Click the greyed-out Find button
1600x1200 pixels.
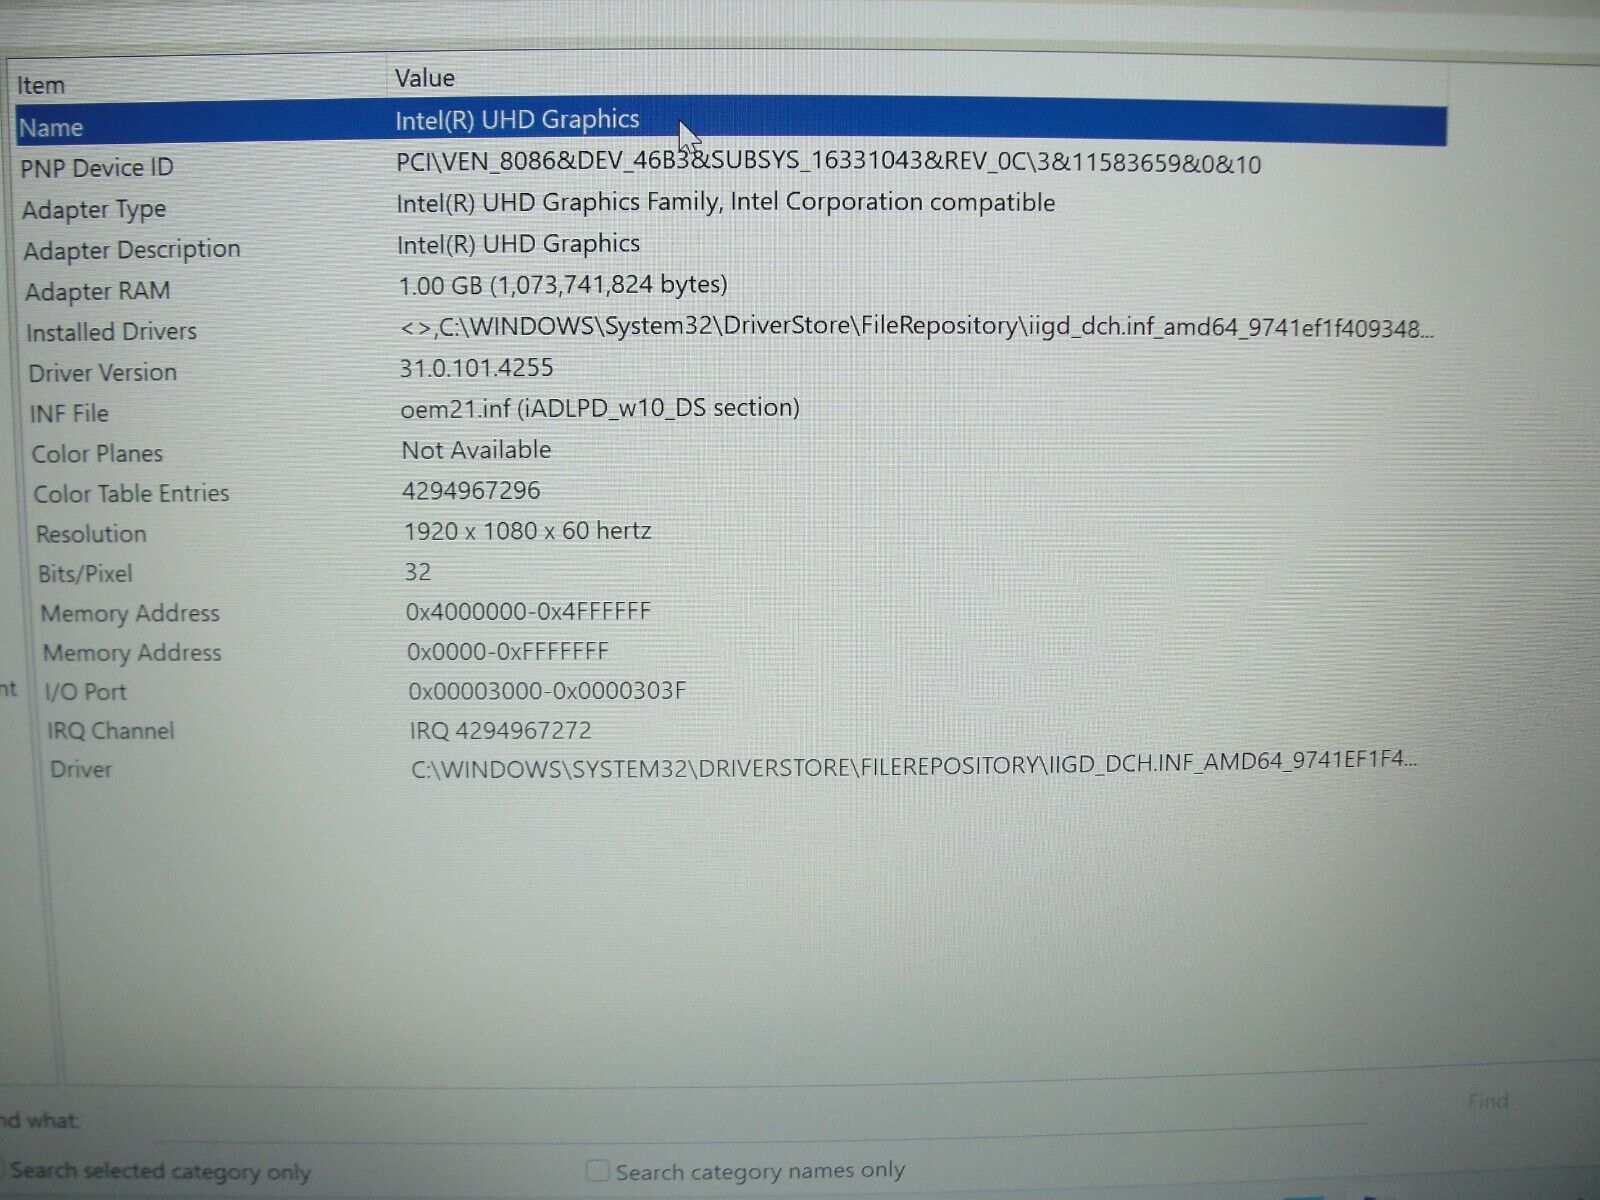coord(1488,1102)
